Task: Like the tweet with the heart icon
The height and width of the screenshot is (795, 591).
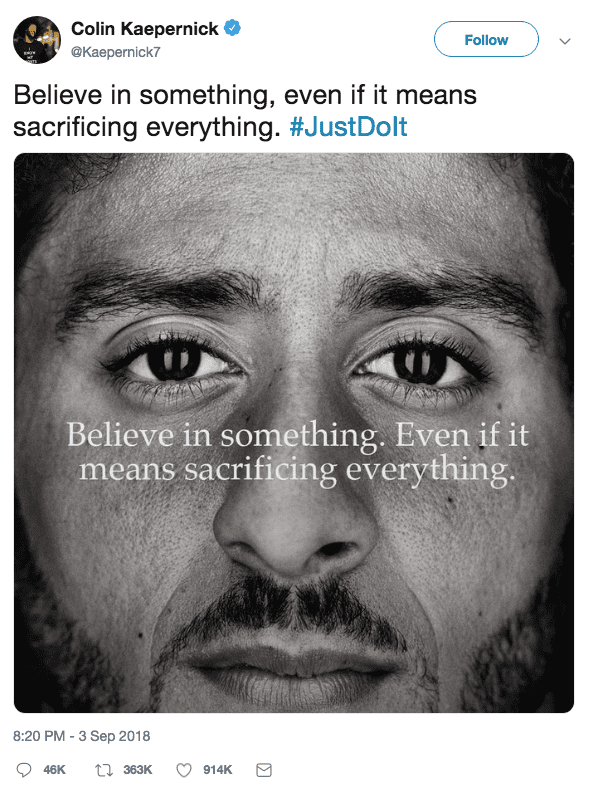Action: 183,770
